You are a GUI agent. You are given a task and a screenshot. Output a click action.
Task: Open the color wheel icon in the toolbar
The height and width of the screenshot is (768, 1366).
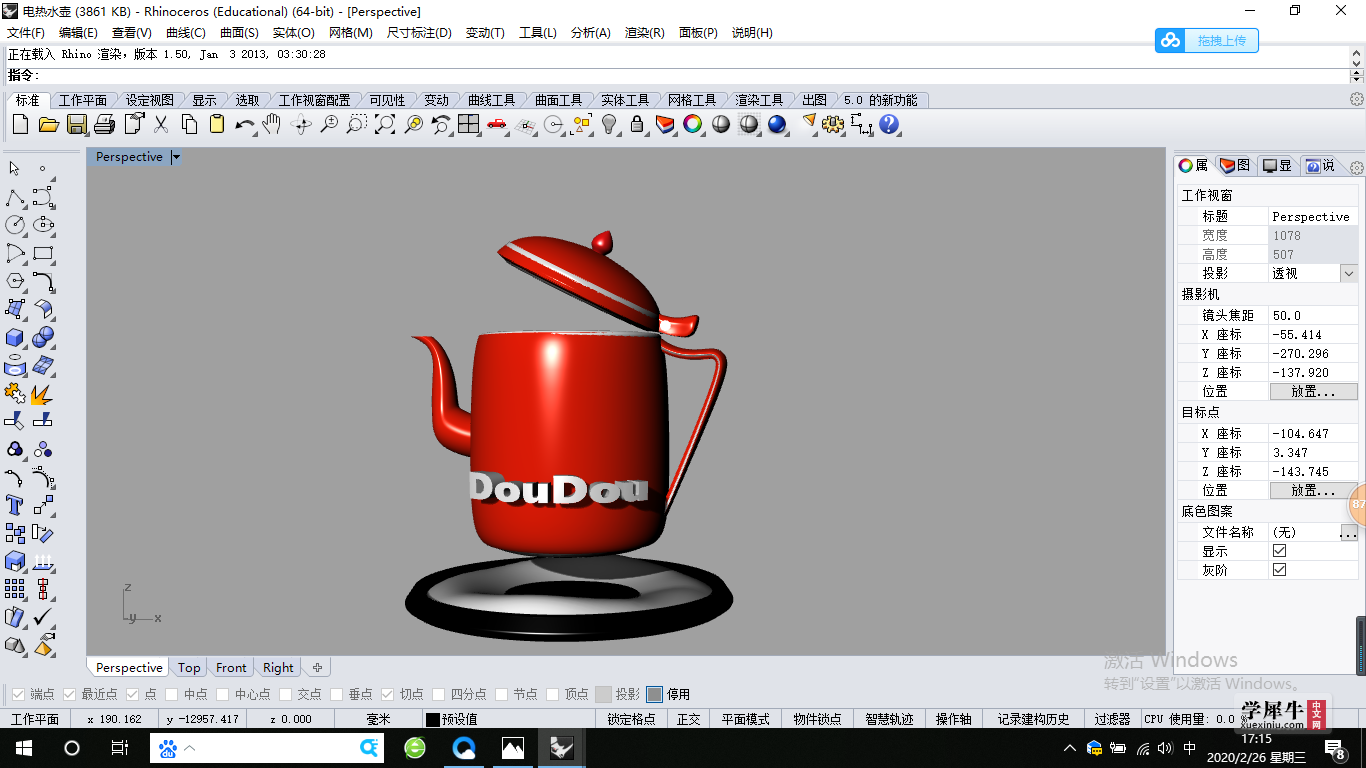pyautogui.click(x=693, y=124)
